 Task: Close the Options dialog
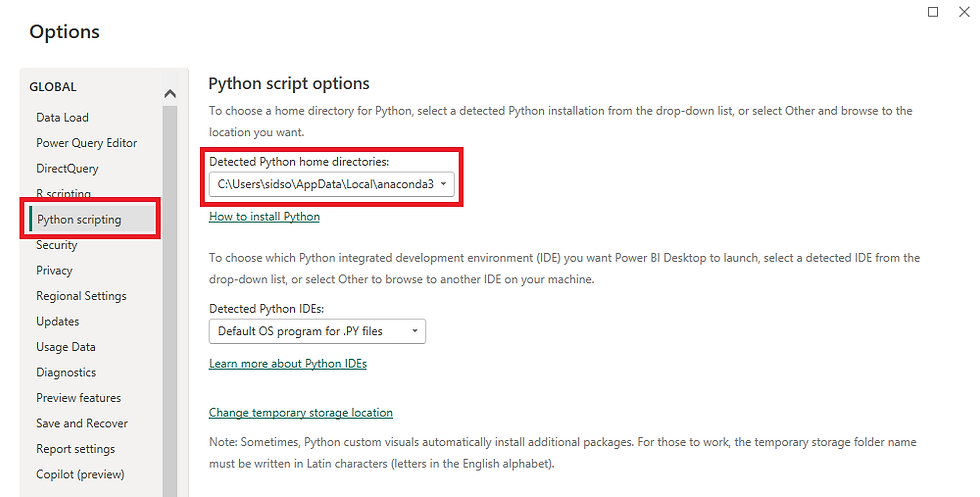point(964,12)
